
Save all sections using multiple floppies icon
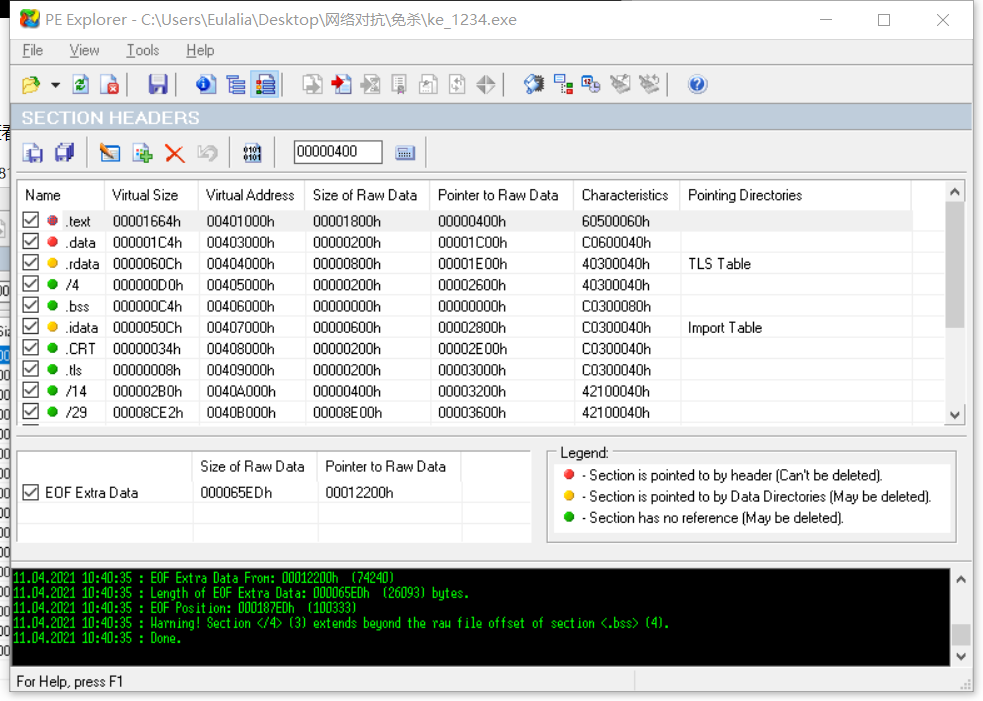(x=65, y=153)
